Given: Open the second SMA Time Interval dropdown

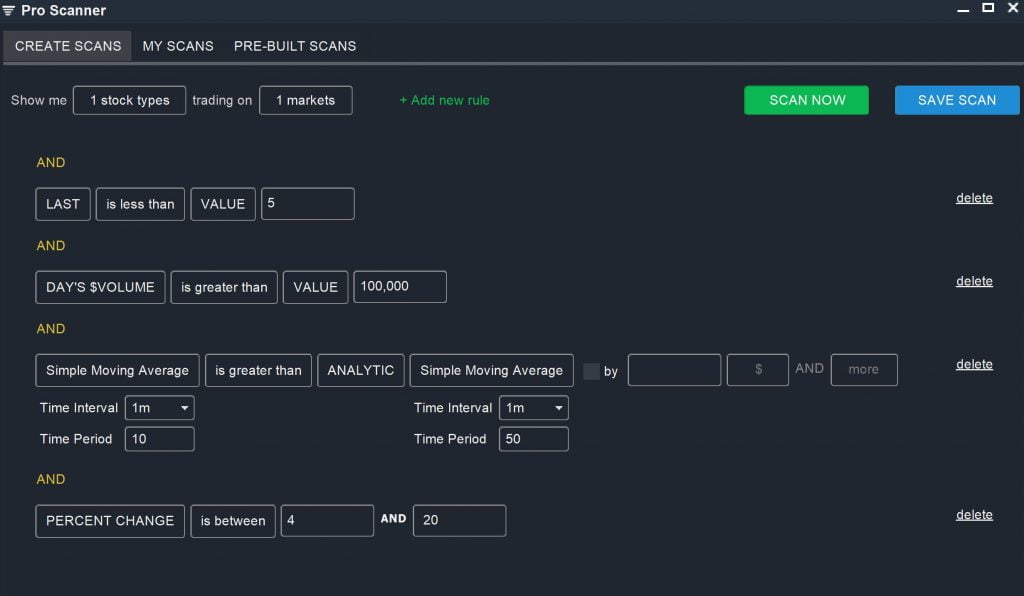Looking at the screenshot, I should click(x=534, y=408).
